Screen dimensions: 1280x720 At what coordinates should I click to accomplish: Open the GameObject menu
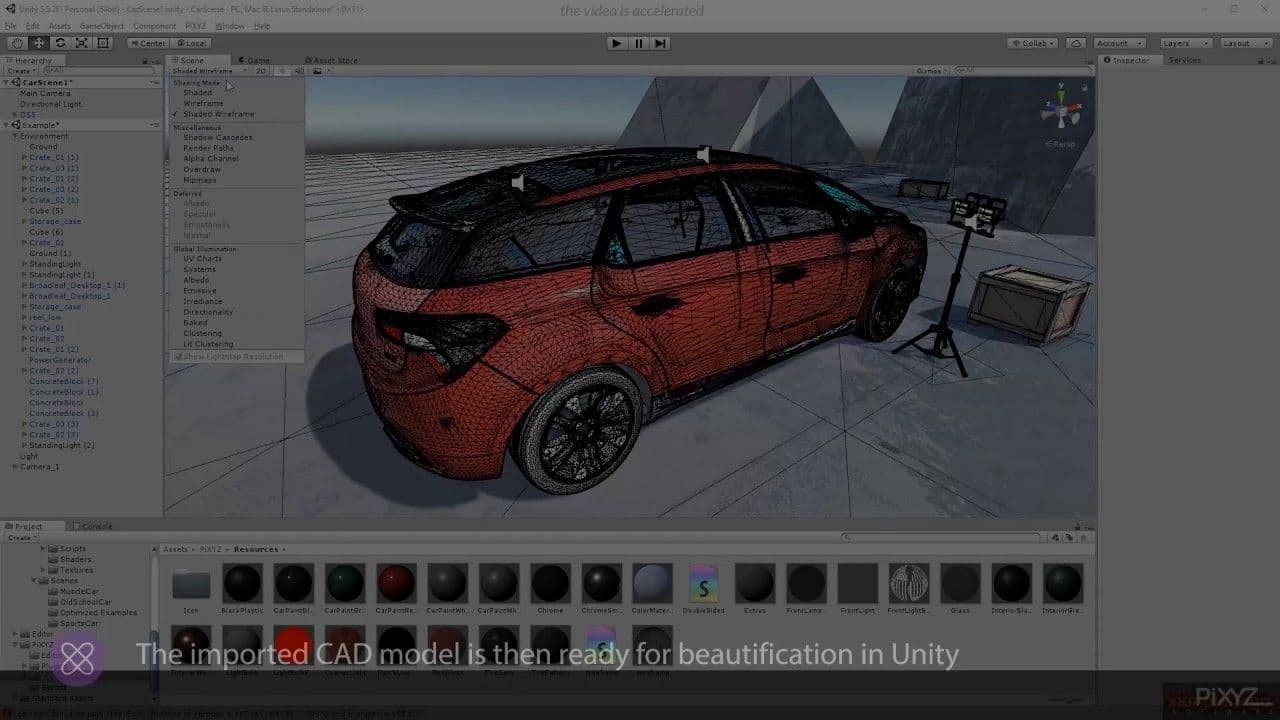(x=103, y=25)
